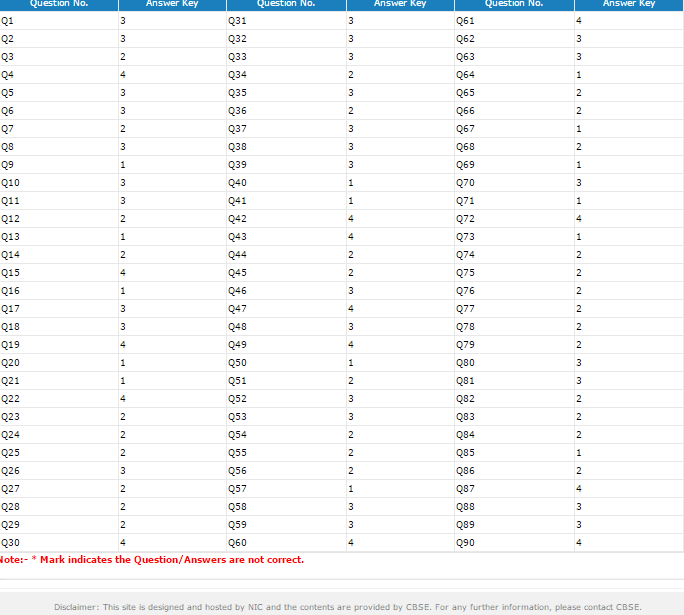Viewport: 684px width, 615px height.
Task: Select the Q72 answer key value
Action: [579, 219]
